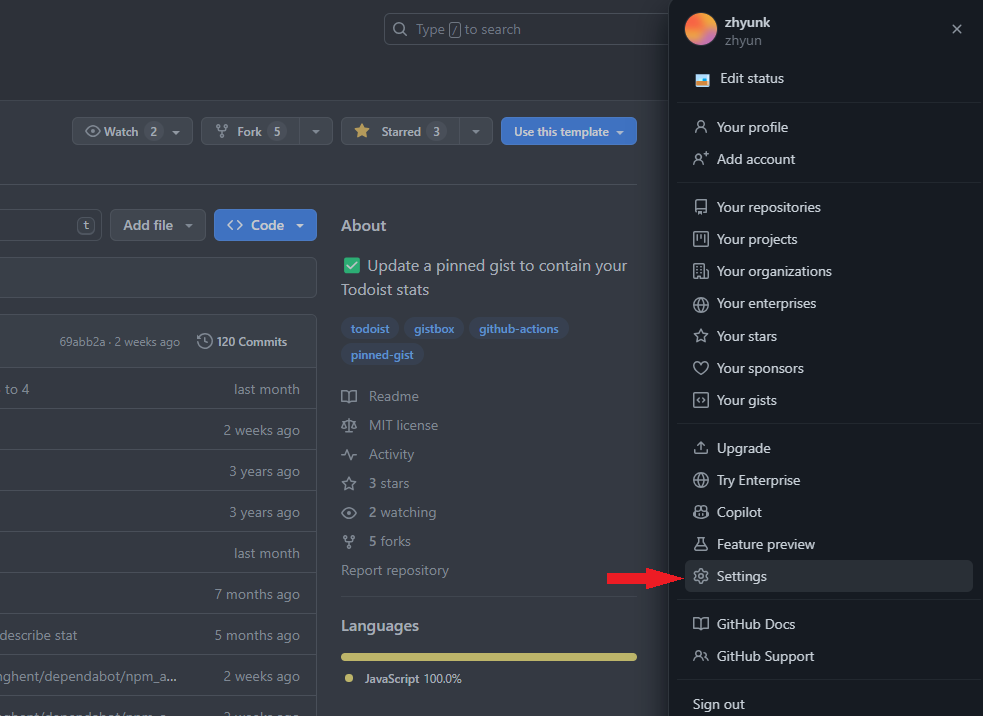Image resolution: width=983 pixels, height=716 pixels.
Task: Open the Code dropdown button
Action: [x=265, y=225]
